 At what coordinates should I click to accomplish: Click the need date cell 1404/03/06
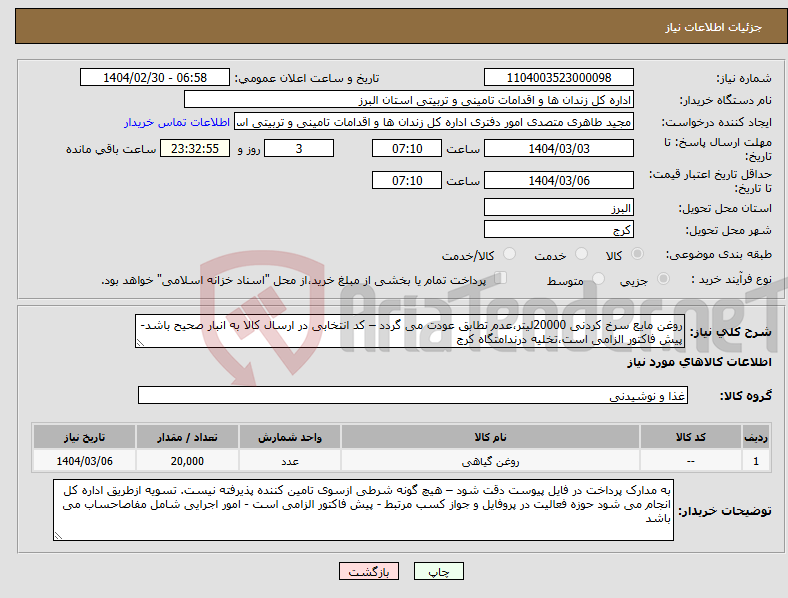84,461
